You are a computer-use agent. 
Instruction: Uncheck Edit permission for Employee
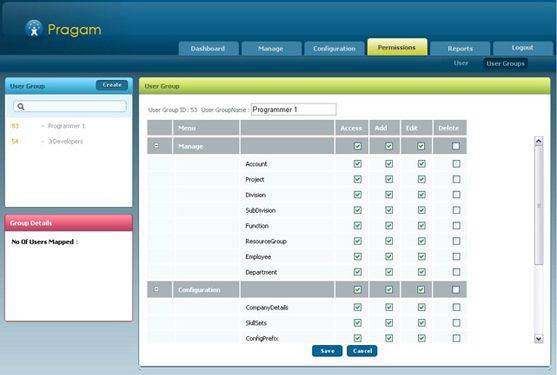(x=421, y=256)
